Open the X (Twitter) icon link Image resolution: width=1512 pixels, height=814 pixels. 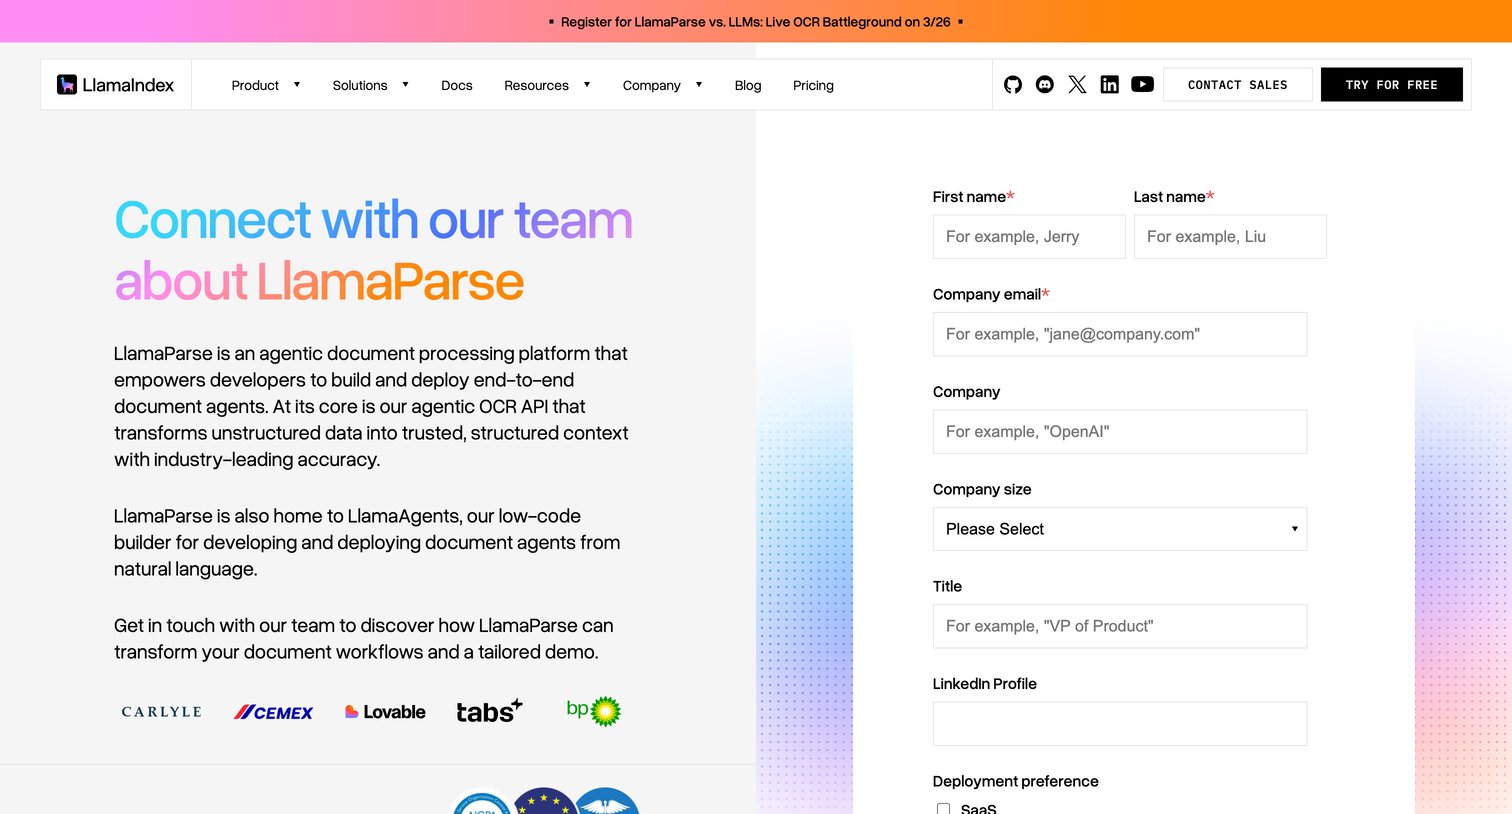click(1077, 85)
